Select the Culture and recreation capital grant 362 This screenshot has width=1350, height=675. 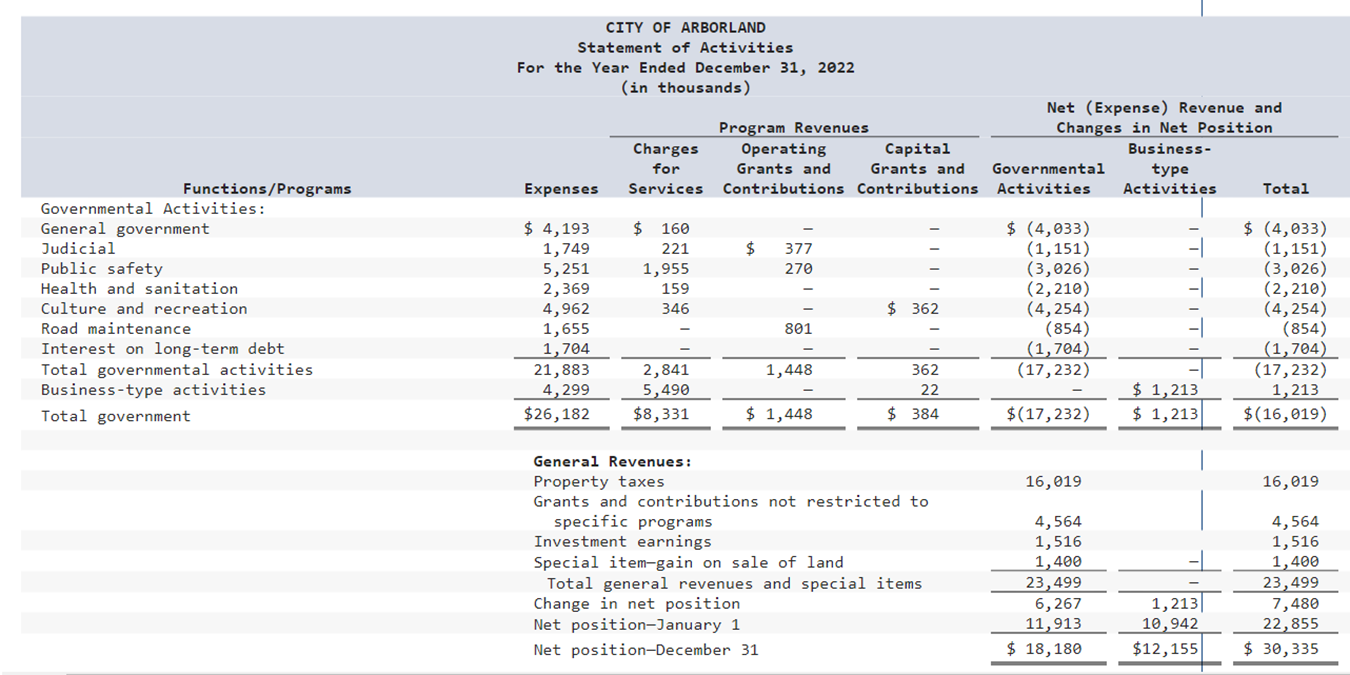click(927, 308)
